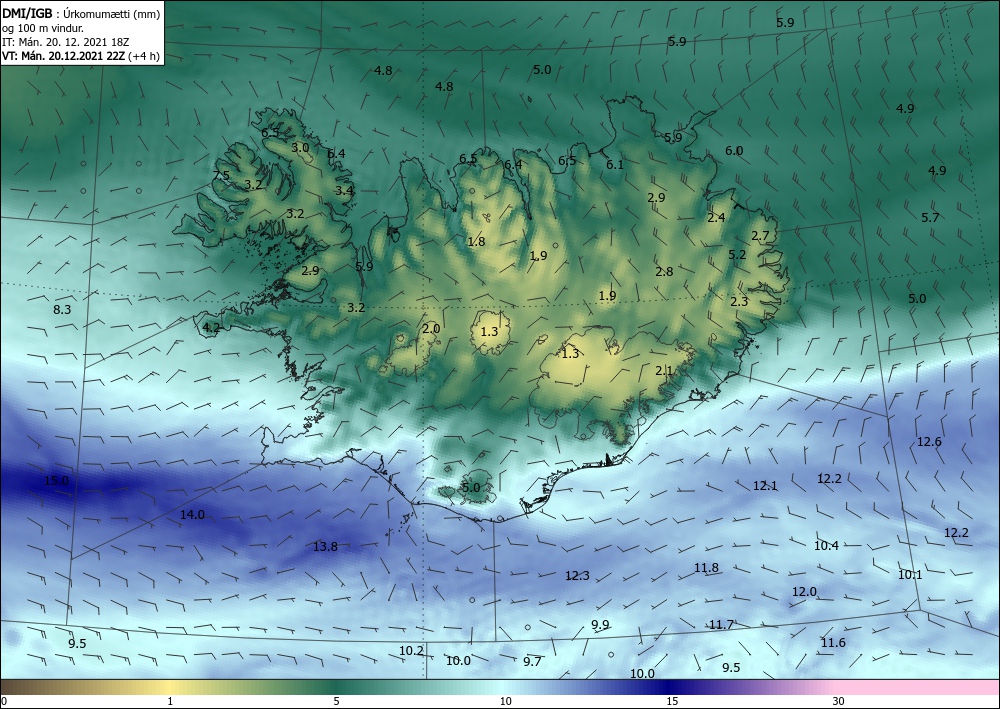Click the 2.4 map value

tap(716, 217)
